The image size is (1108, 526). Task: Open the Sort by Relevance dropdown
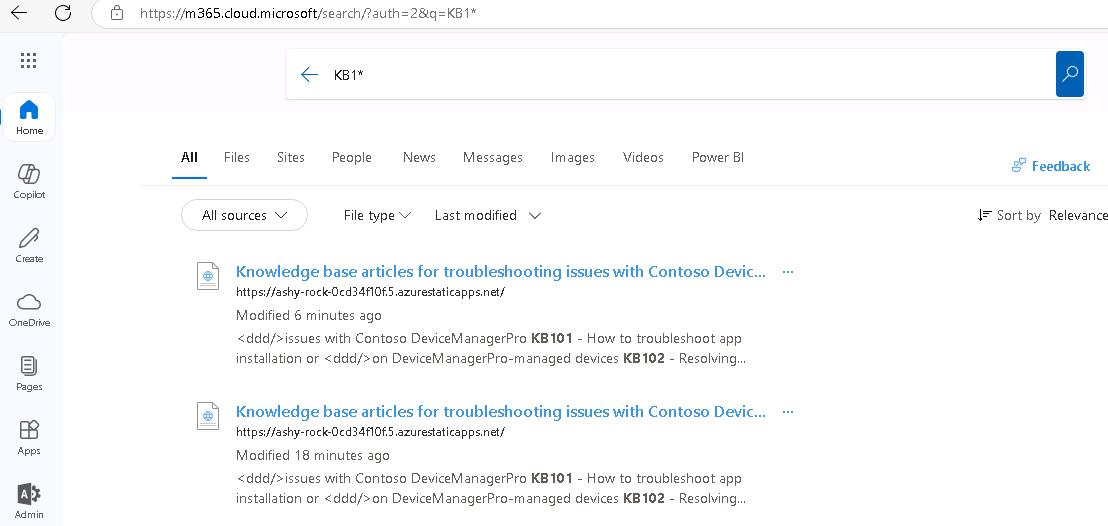coord(1042,215)
